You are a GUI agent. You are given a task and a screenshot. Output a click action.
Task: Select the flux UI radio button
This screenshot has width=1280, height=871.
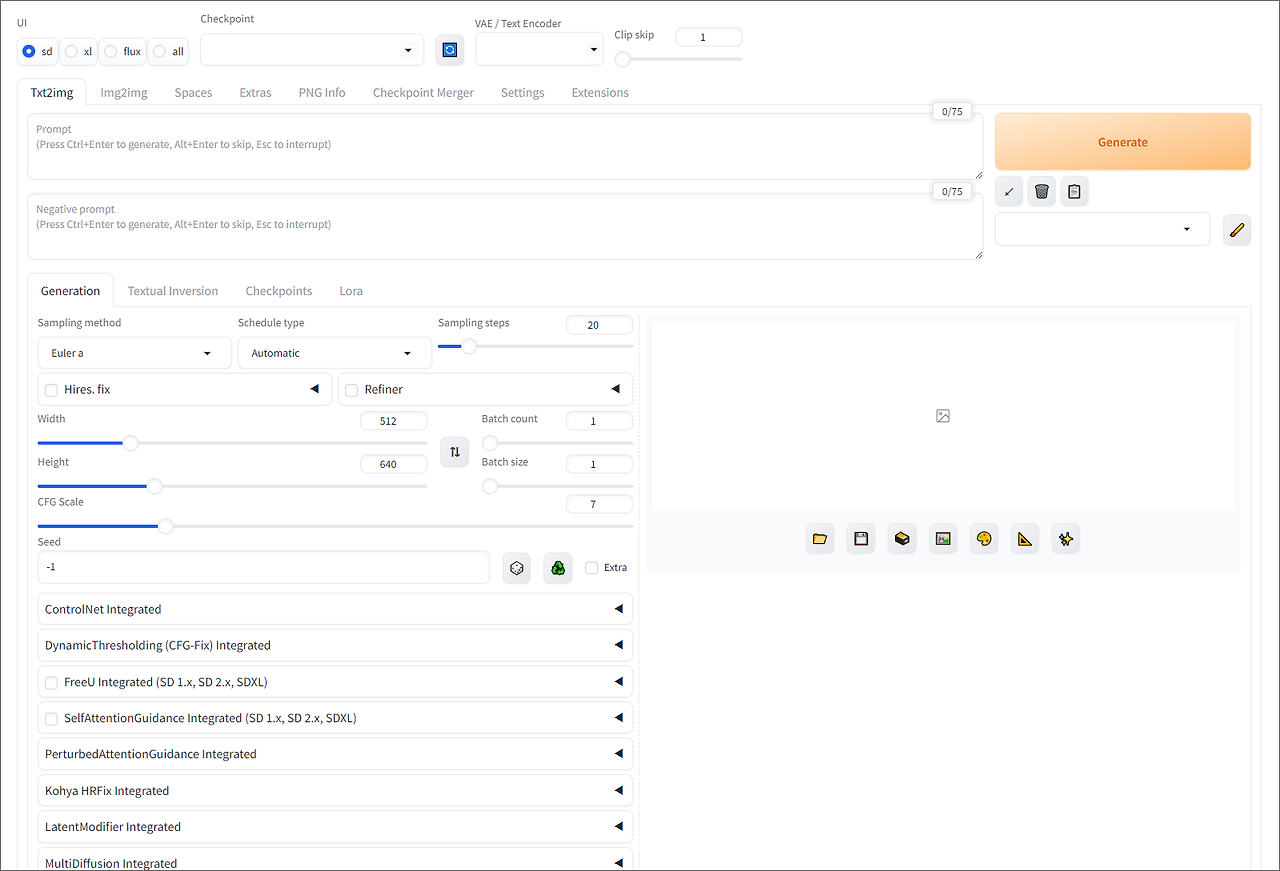(110, 51)
